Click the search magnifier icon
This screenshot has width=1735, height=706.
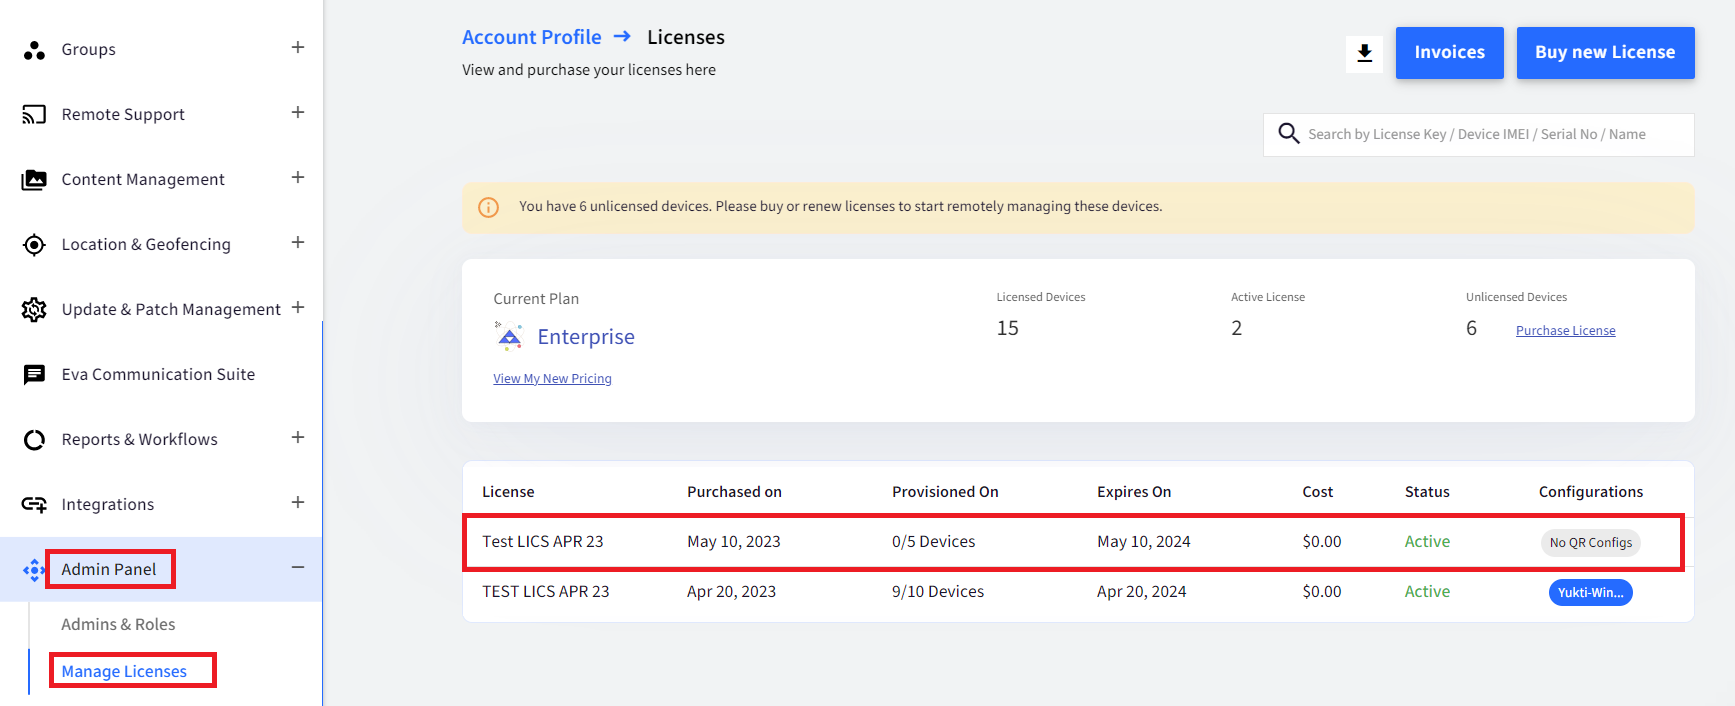(x=1289, y=134)
